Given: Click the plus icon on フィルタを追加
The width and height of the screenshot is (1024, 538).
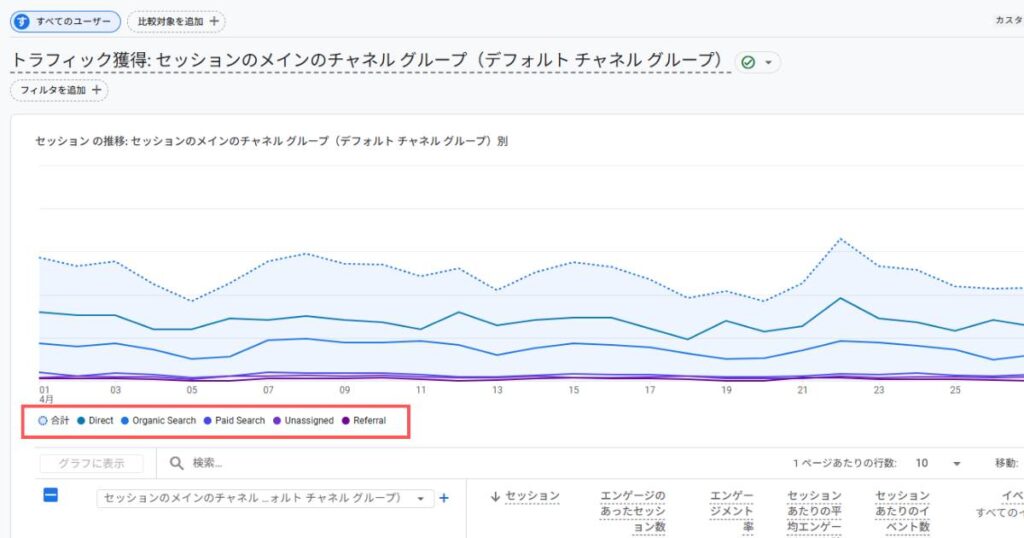Looking at the screenshot, I should tap(97, 90).
